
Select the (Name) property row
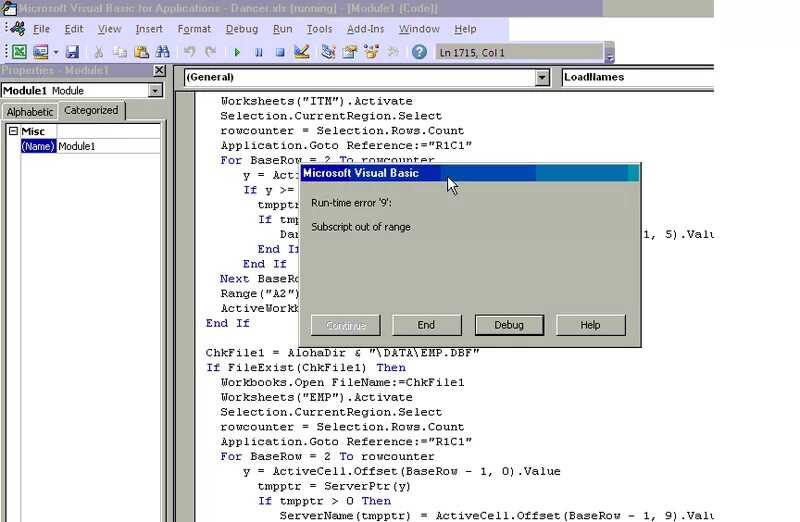tap(38, 146)
